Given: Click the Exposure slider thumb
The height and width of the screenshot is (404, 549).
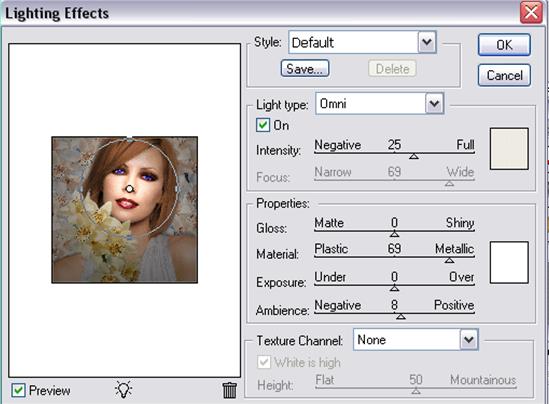Looking at the screenshot, I should [x=394, y=288].
